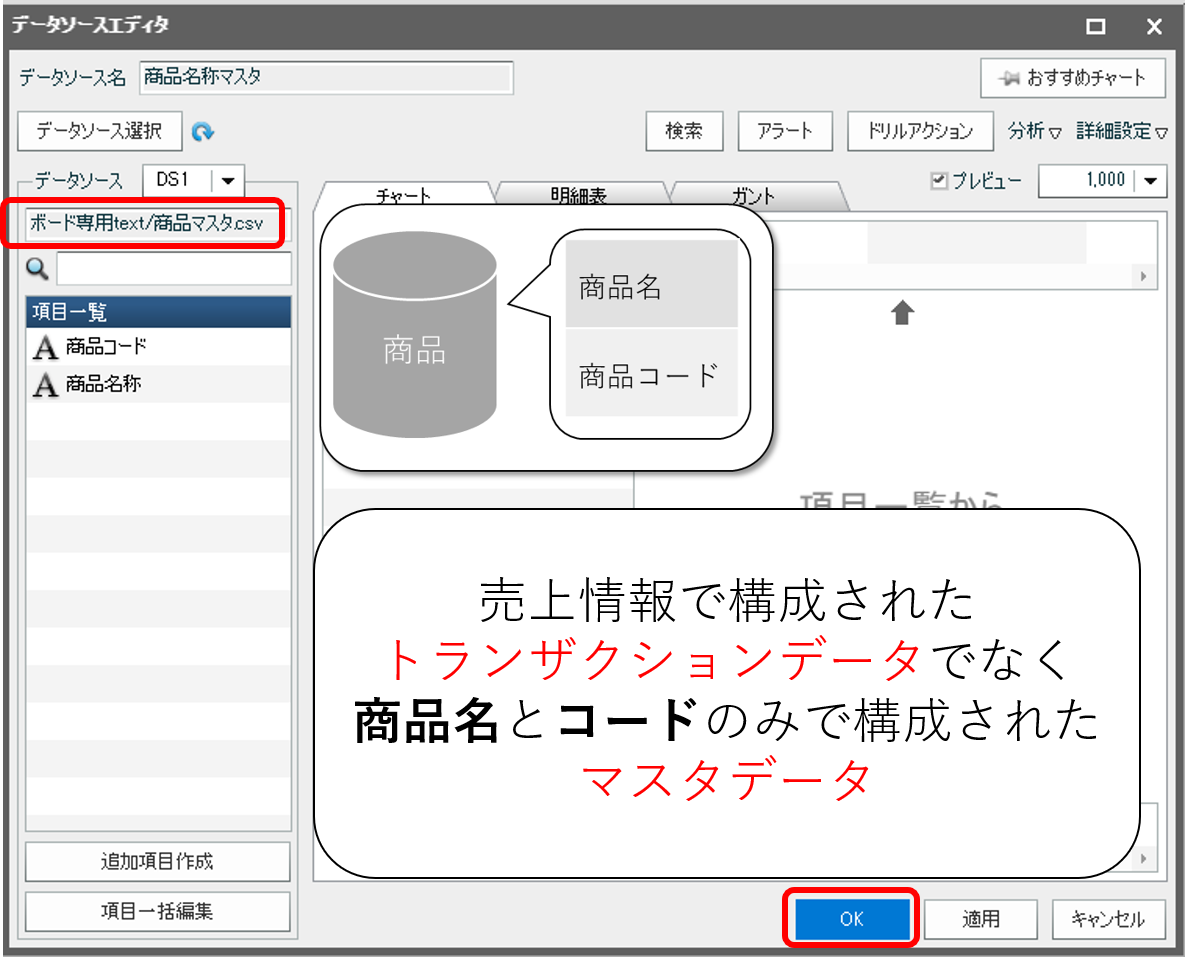This screenshot has width=1185, height=957.
Task: Click the ドリルアクション button
Action: click(920, 132)
